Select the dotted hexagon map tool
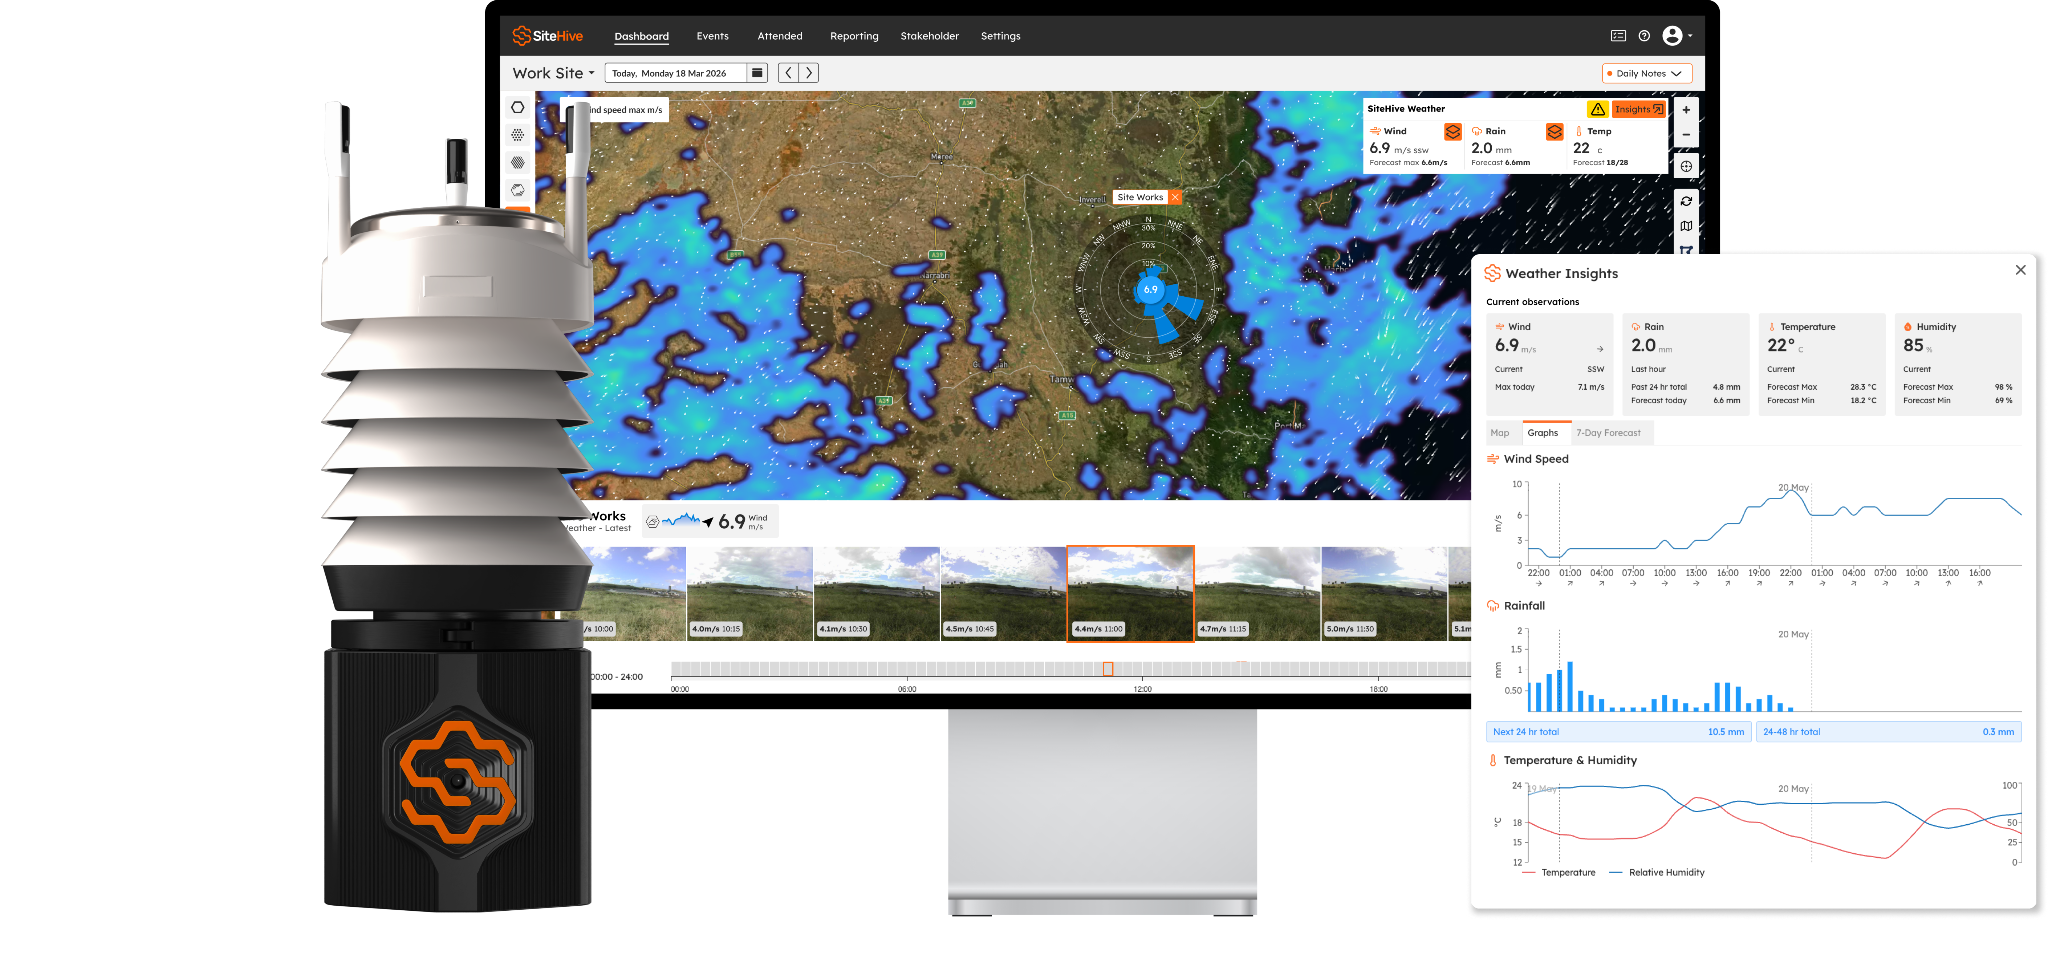 [517, 135]
